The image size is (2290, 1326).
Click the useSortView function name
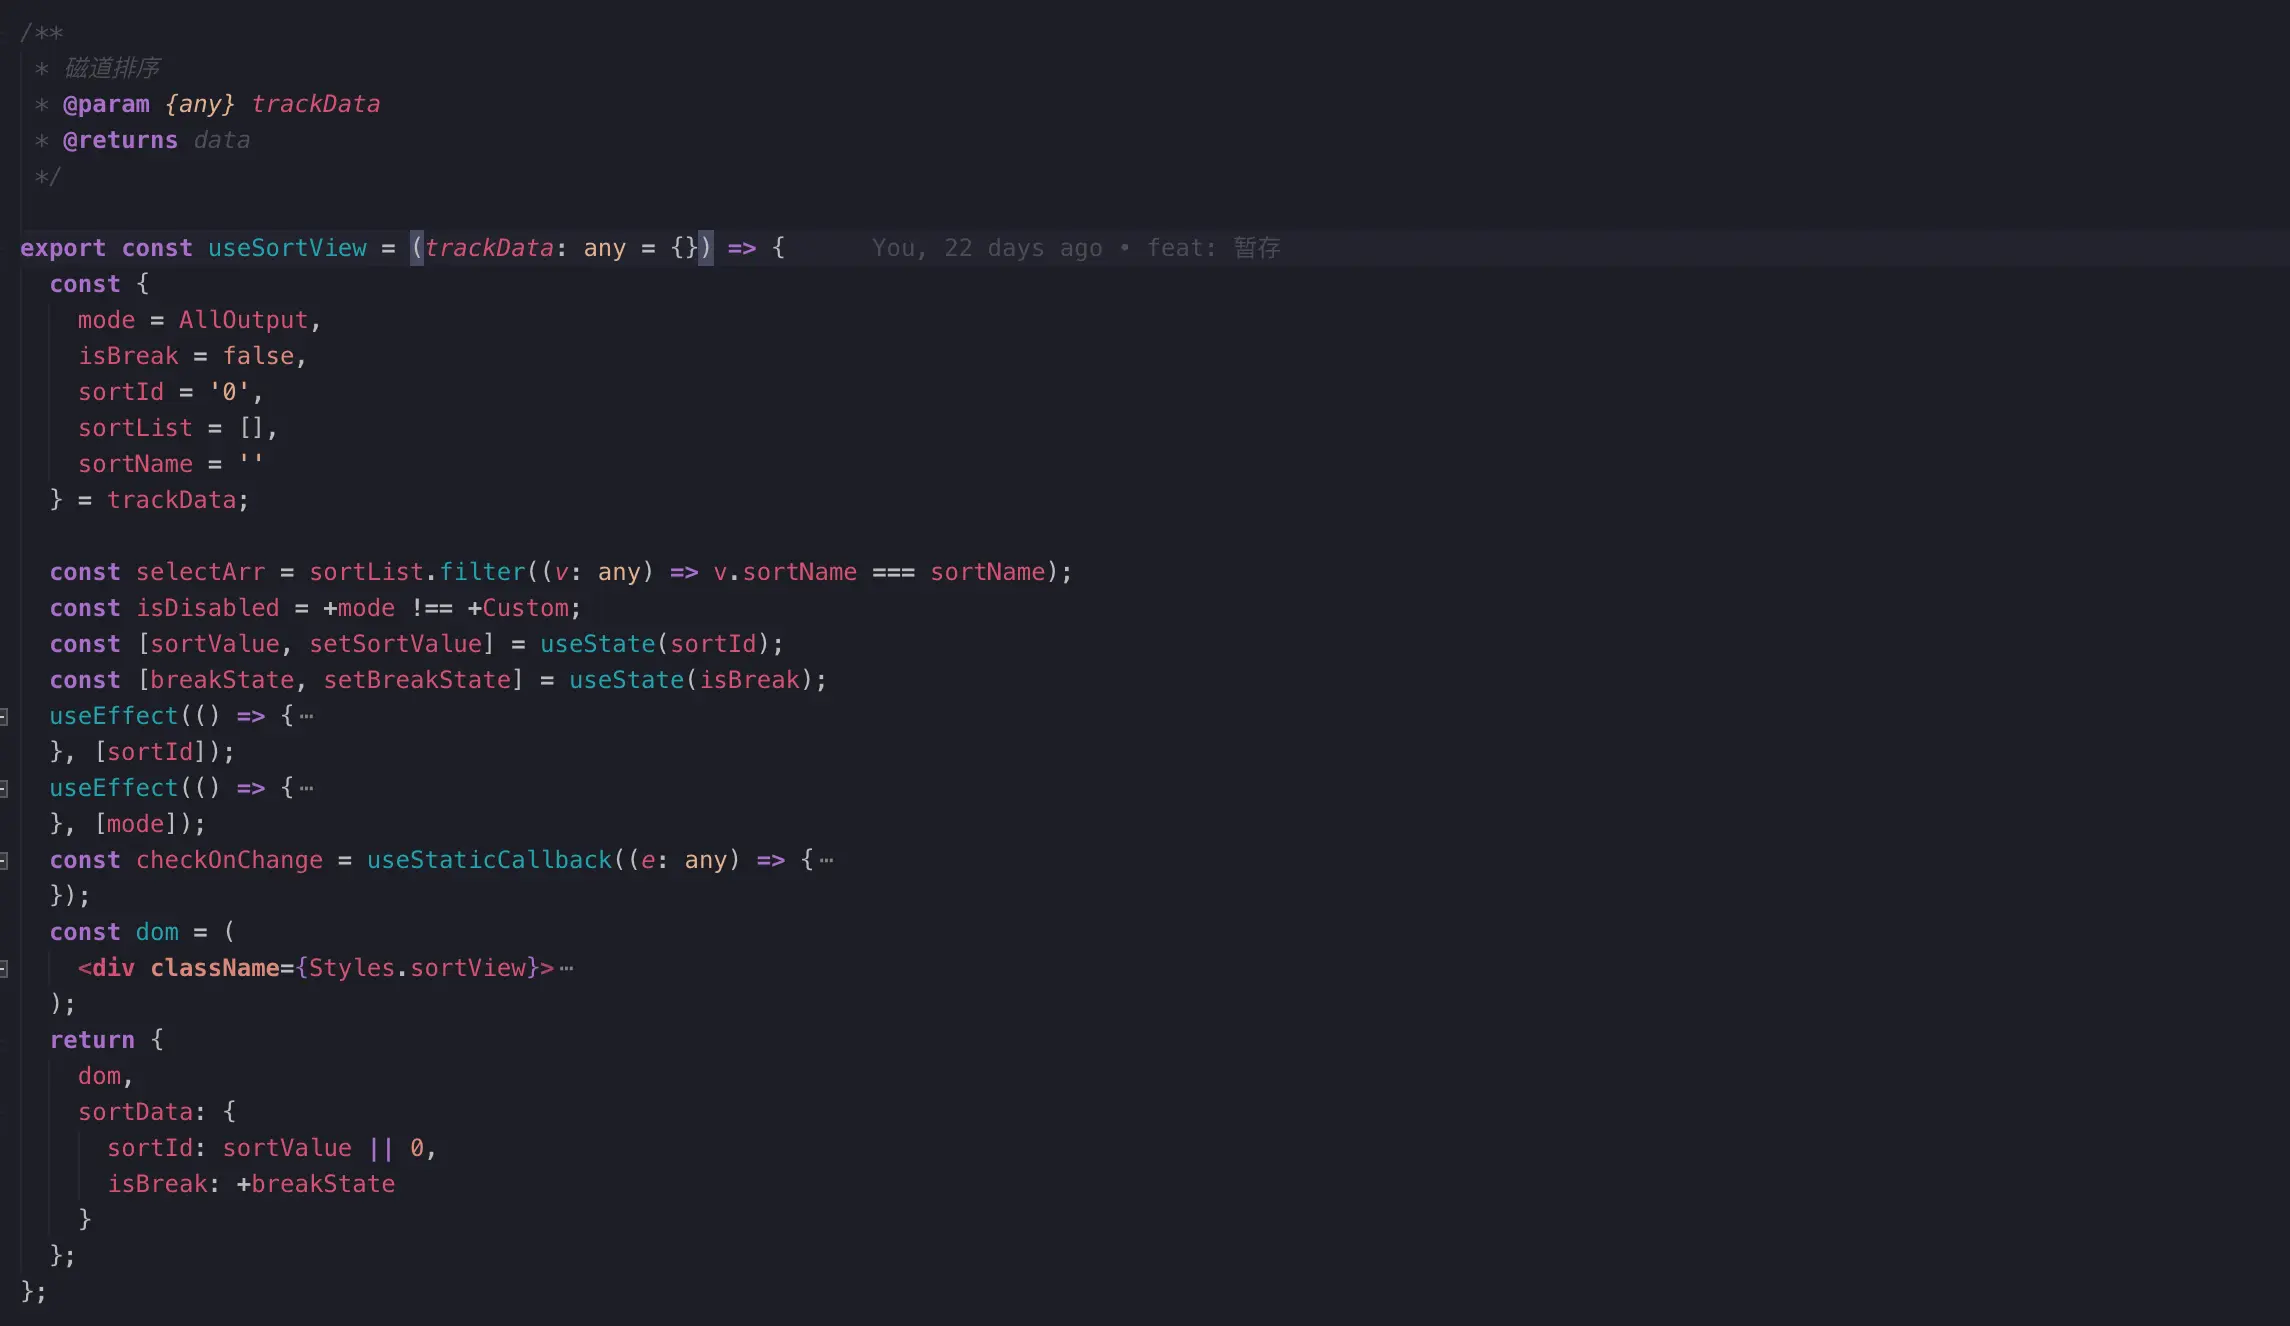pyautogui.click(x=287, y=248)
